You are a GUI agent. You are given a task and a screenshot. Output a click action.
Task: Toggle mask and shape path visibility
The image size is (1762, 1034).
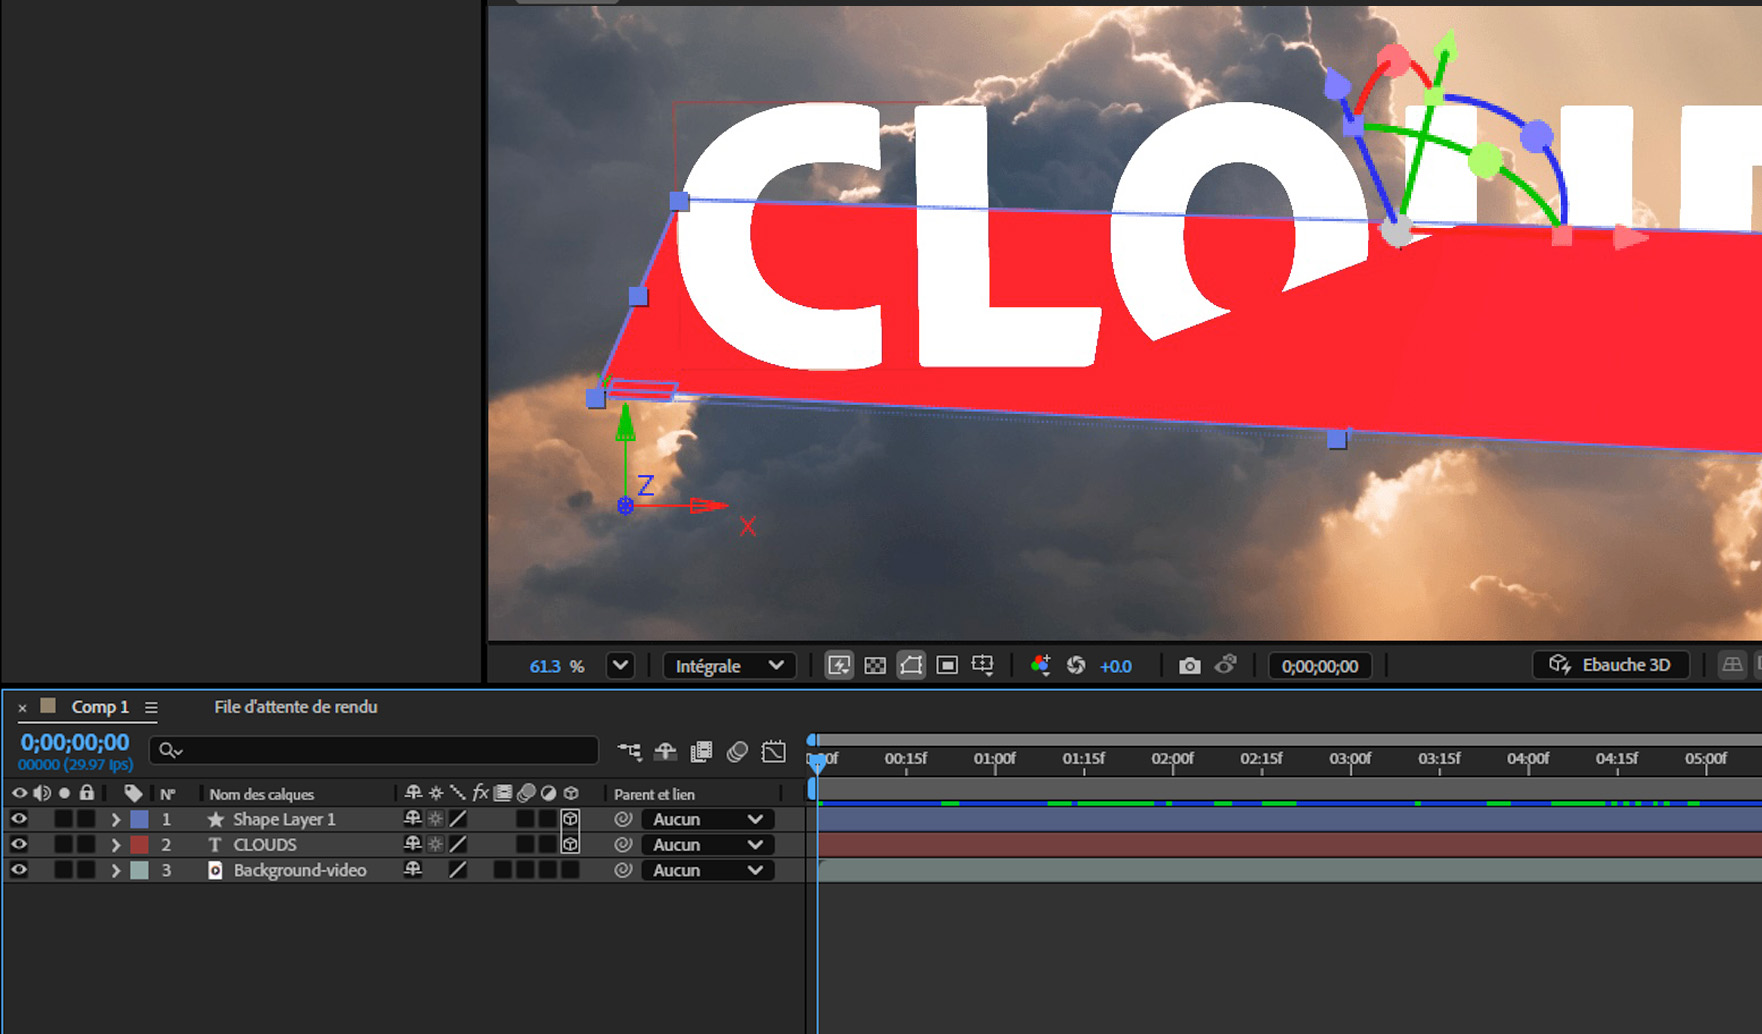911,666
